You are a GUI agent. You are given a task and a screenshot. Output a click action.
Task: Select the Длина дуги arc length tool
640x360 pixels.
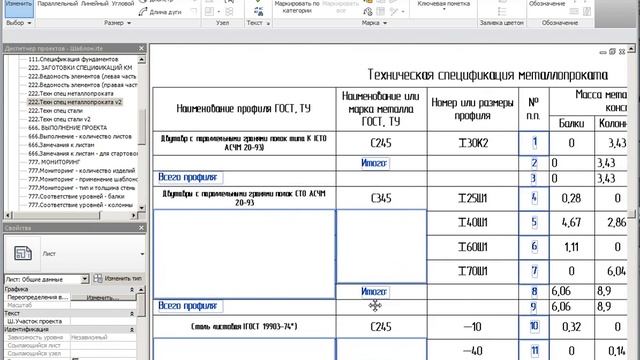[160, 12]
